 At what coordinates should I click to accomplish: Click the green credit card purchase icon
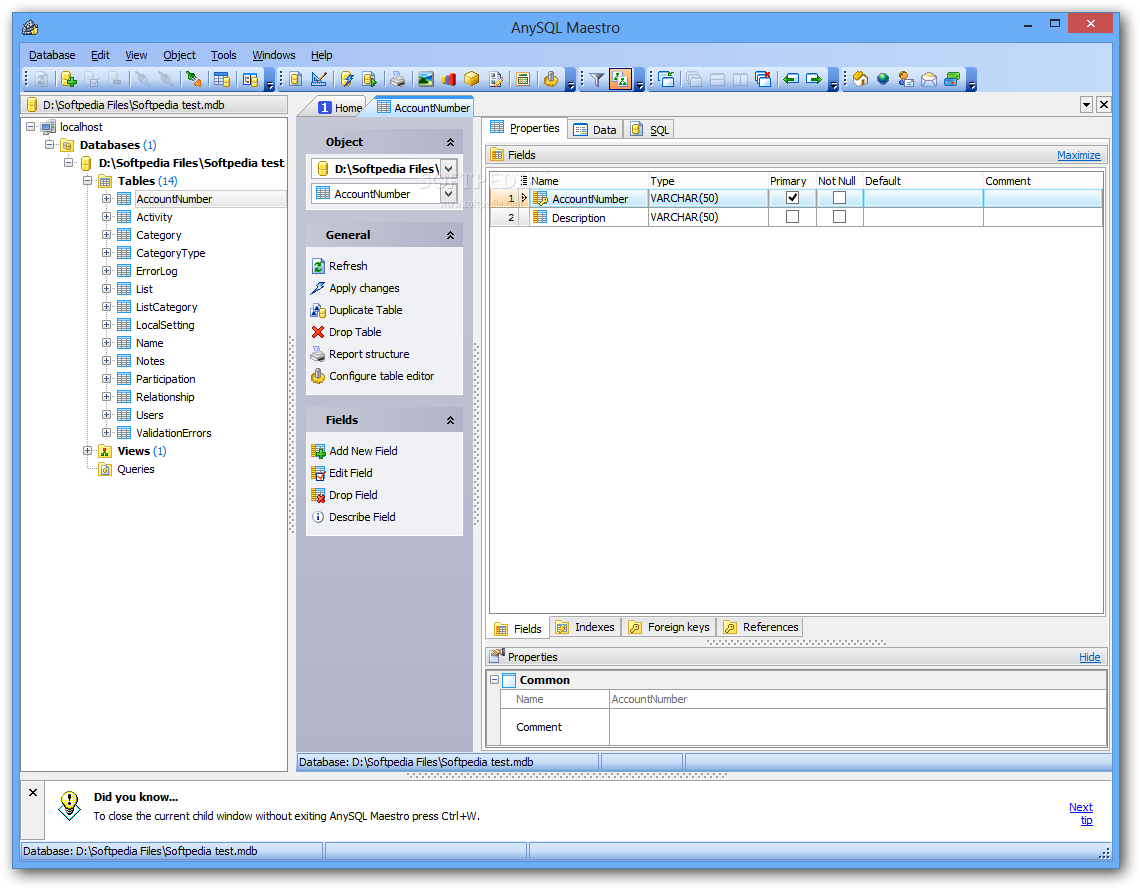point(952,79)
